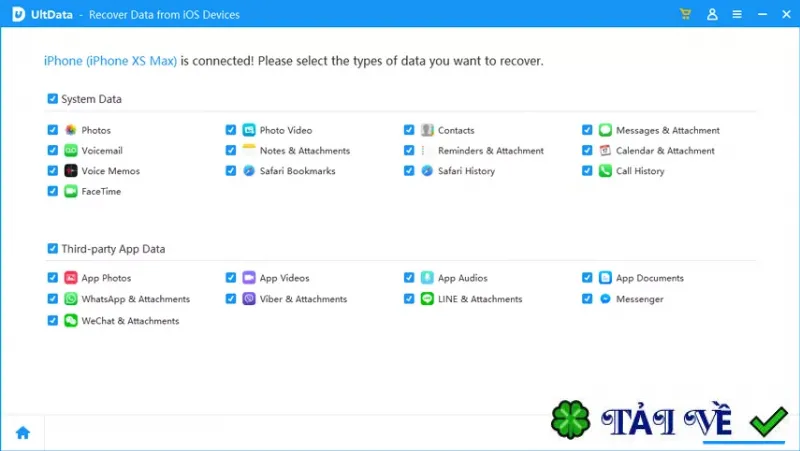The image size is (800, 451).
Task: Click the FaceTime camera icon
Action: (70, 191)
